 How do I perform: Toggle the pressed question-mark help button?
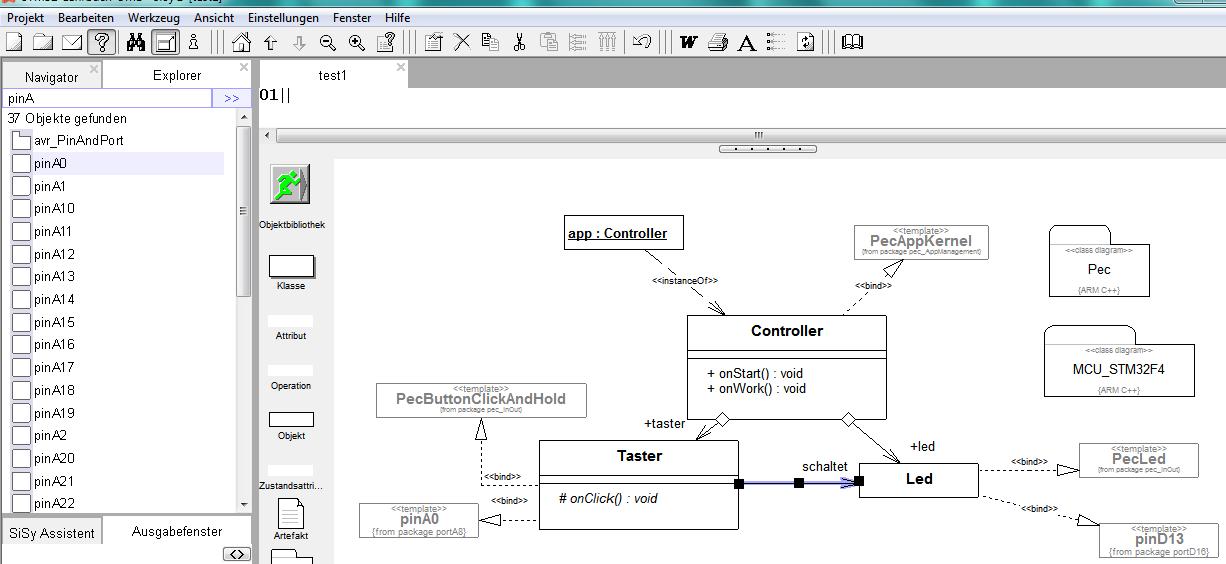tap(101, 42)
